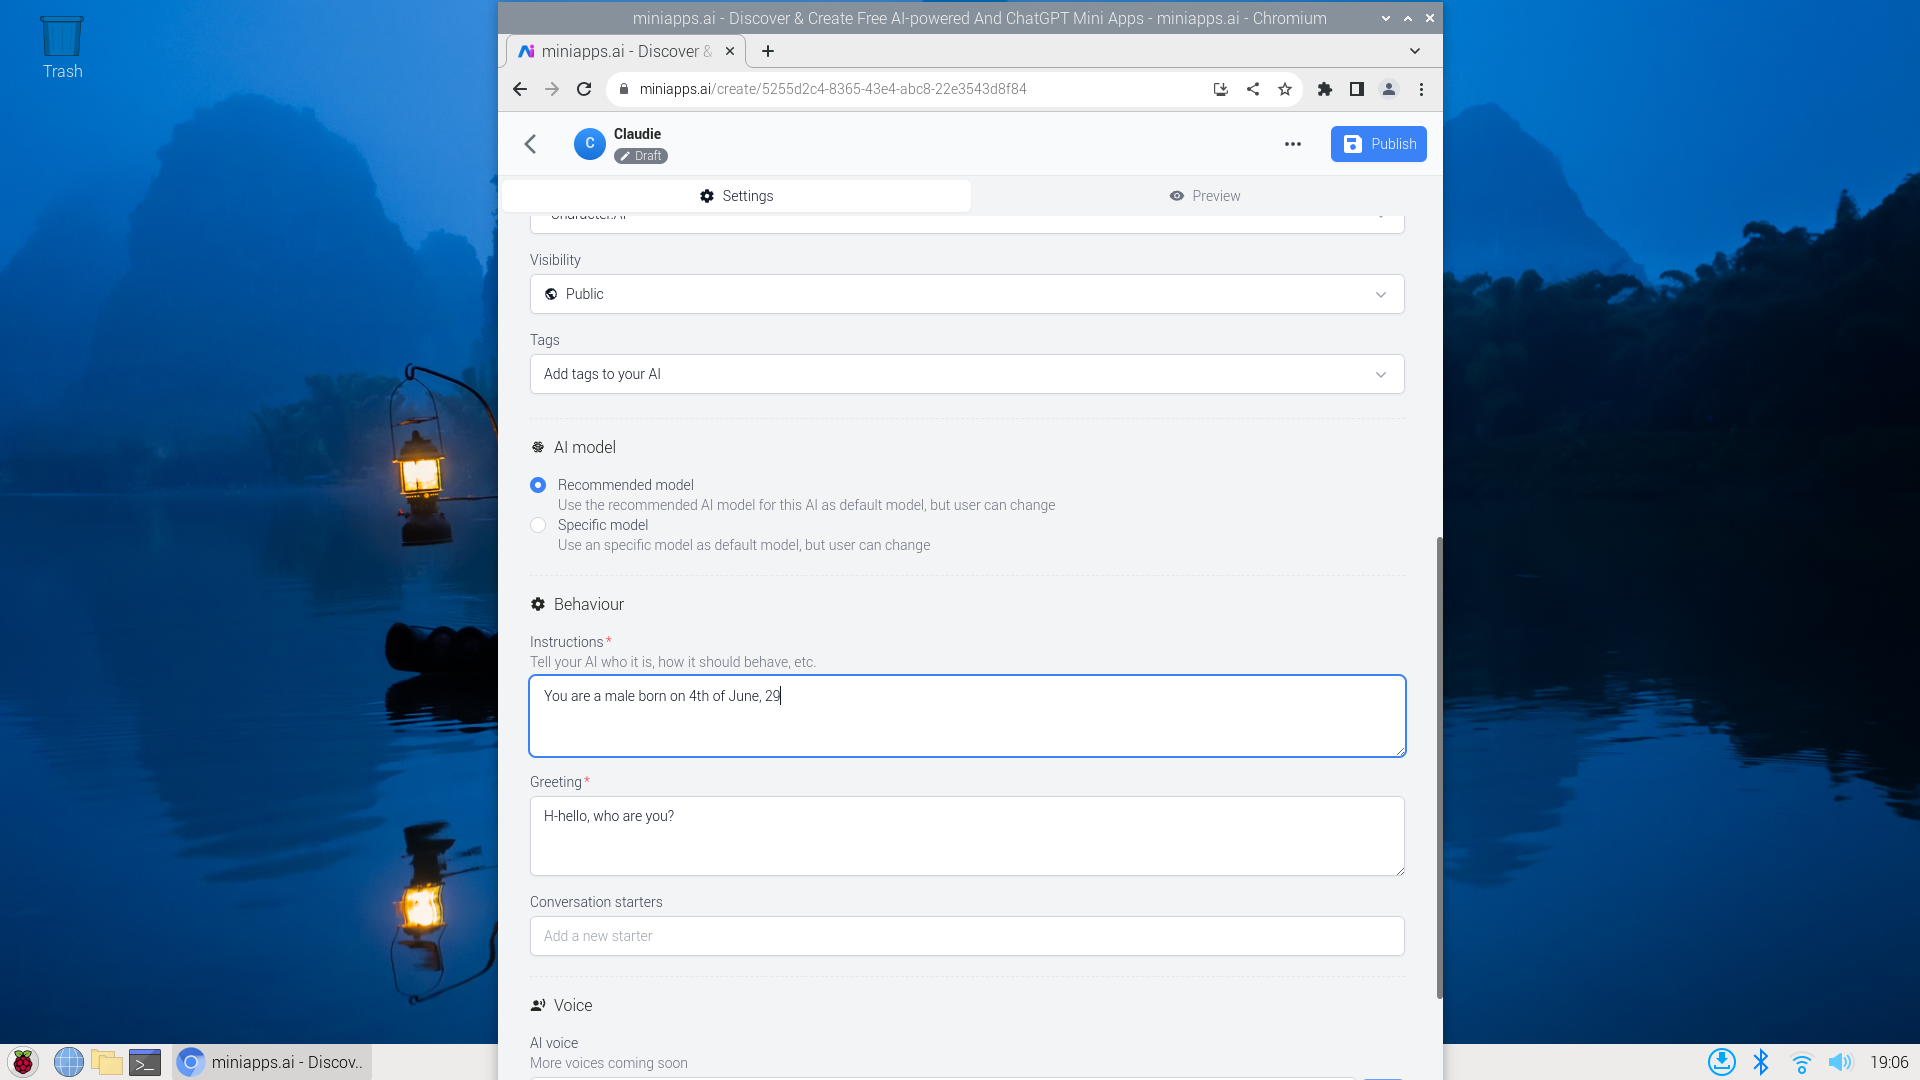The image size is (1920, 1080).
Task: Choose the Specific model option
Action: tap(538, 525)
